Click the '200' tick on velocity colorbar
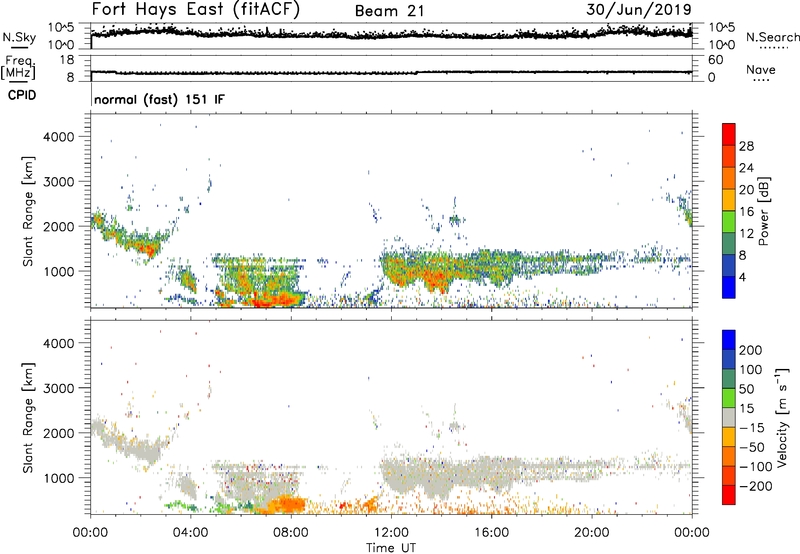800x554 pixels. (750, 350)
